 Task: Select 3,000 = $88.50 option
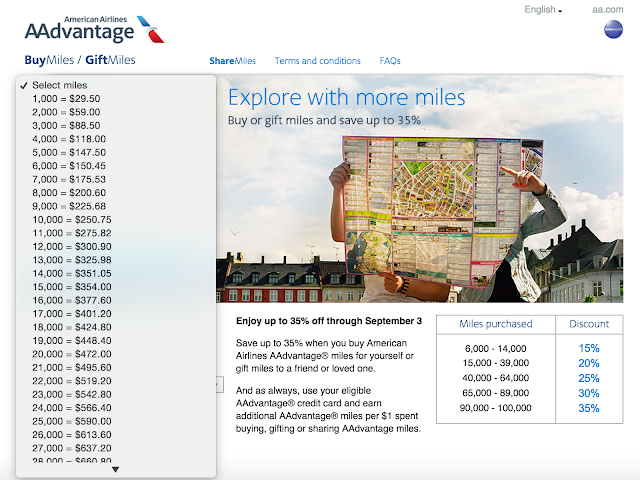tap(116, 126)
